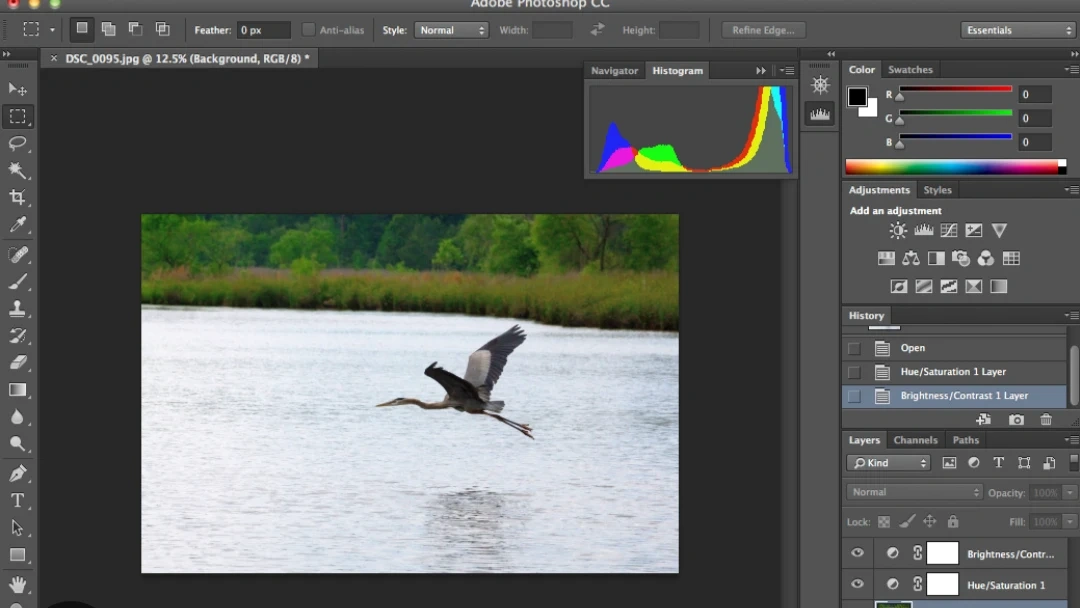Select the Rectangle shape tool

tap(17, 555)
